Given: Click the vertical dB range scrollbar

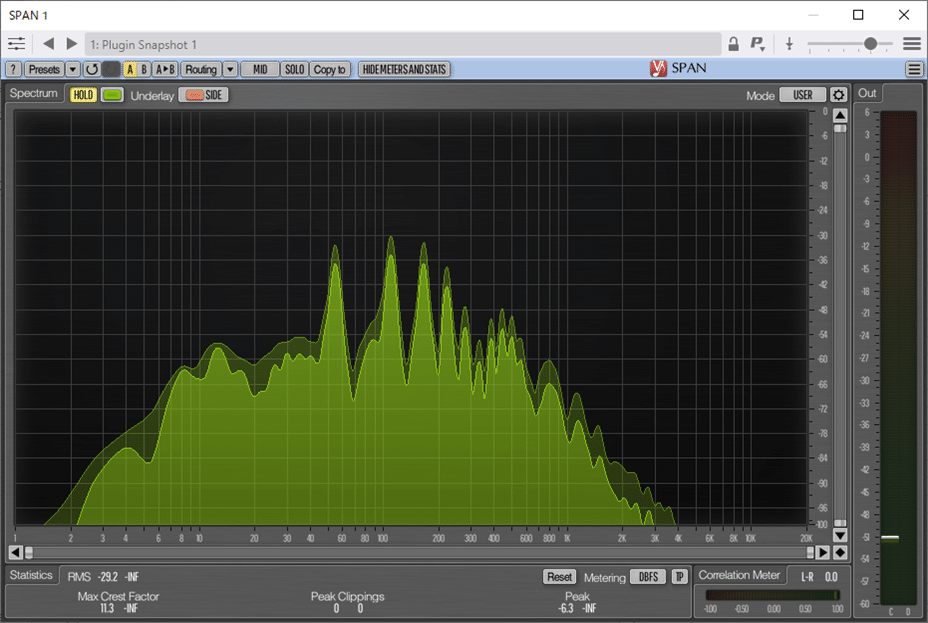Looking at the screenshot, I should 840,325.
